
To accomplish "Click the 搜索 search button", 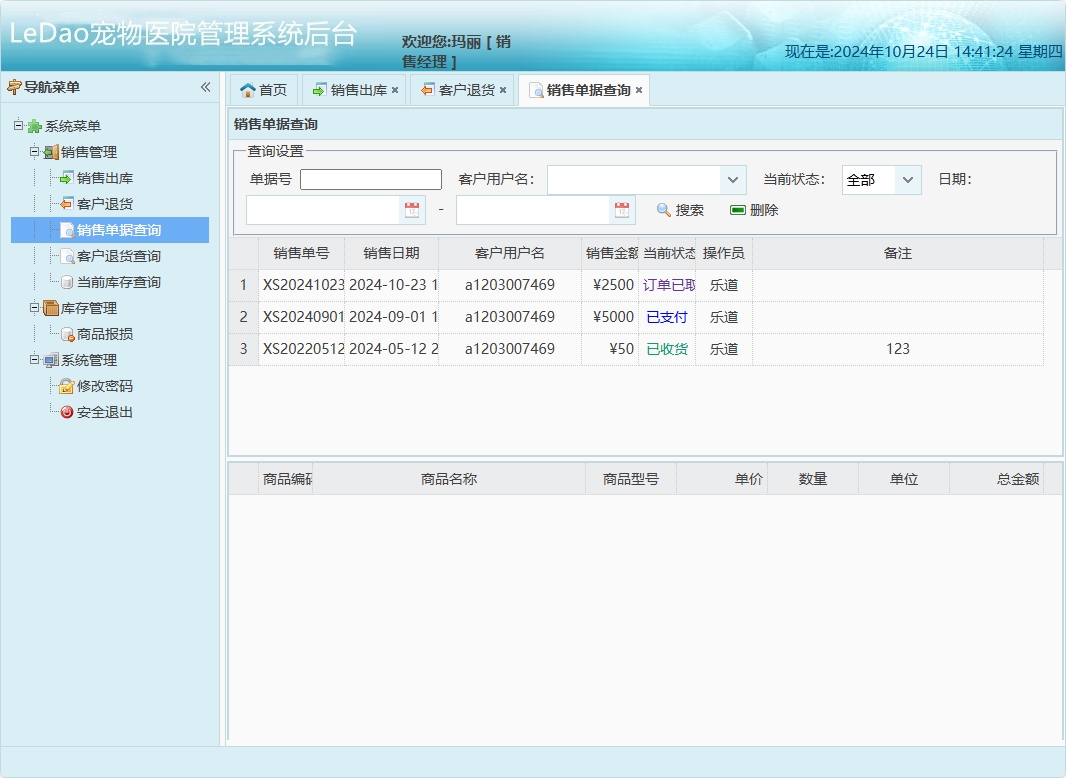I will point(682,210).
